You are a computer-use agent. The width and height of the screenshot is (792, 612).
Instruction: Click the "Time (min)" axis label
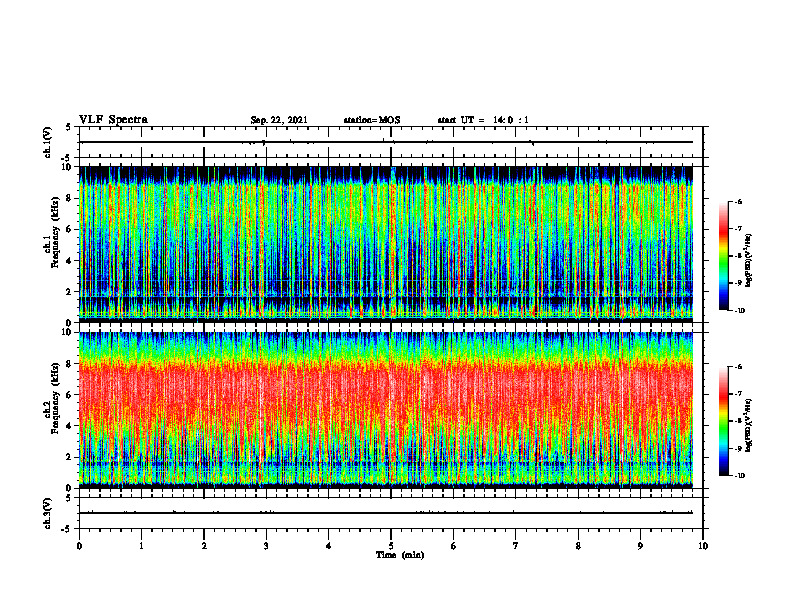coord(400,555)
